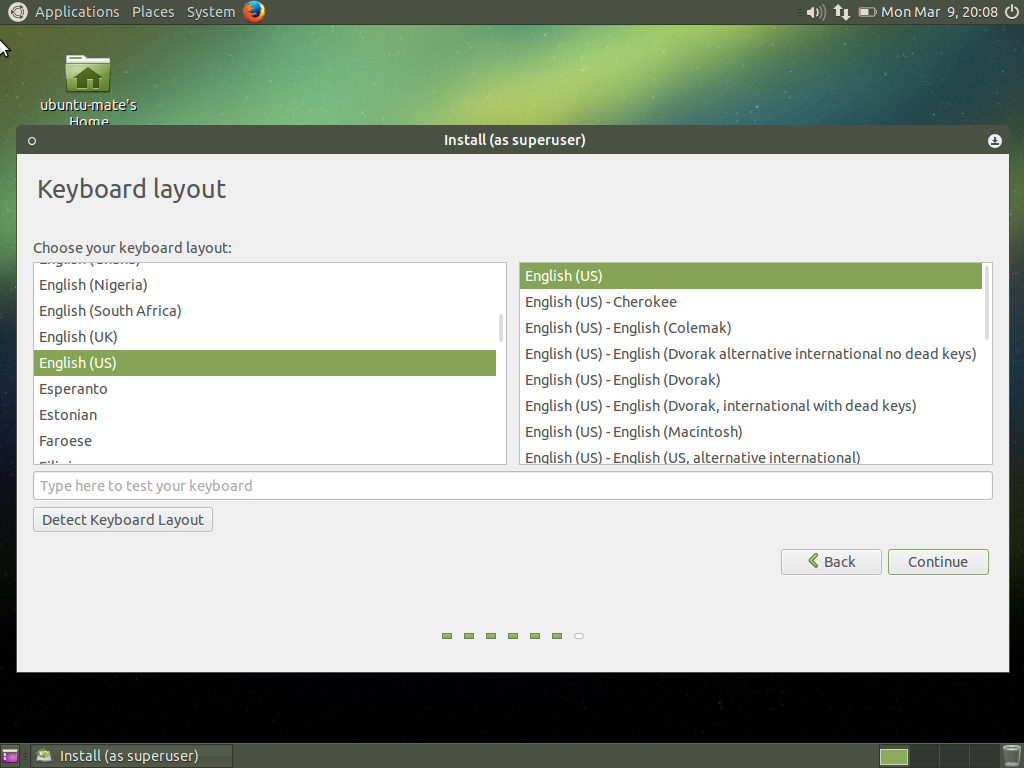Select English (Nigeria) layout
The image size is (1024, 768).
click(x=264, y=285)
